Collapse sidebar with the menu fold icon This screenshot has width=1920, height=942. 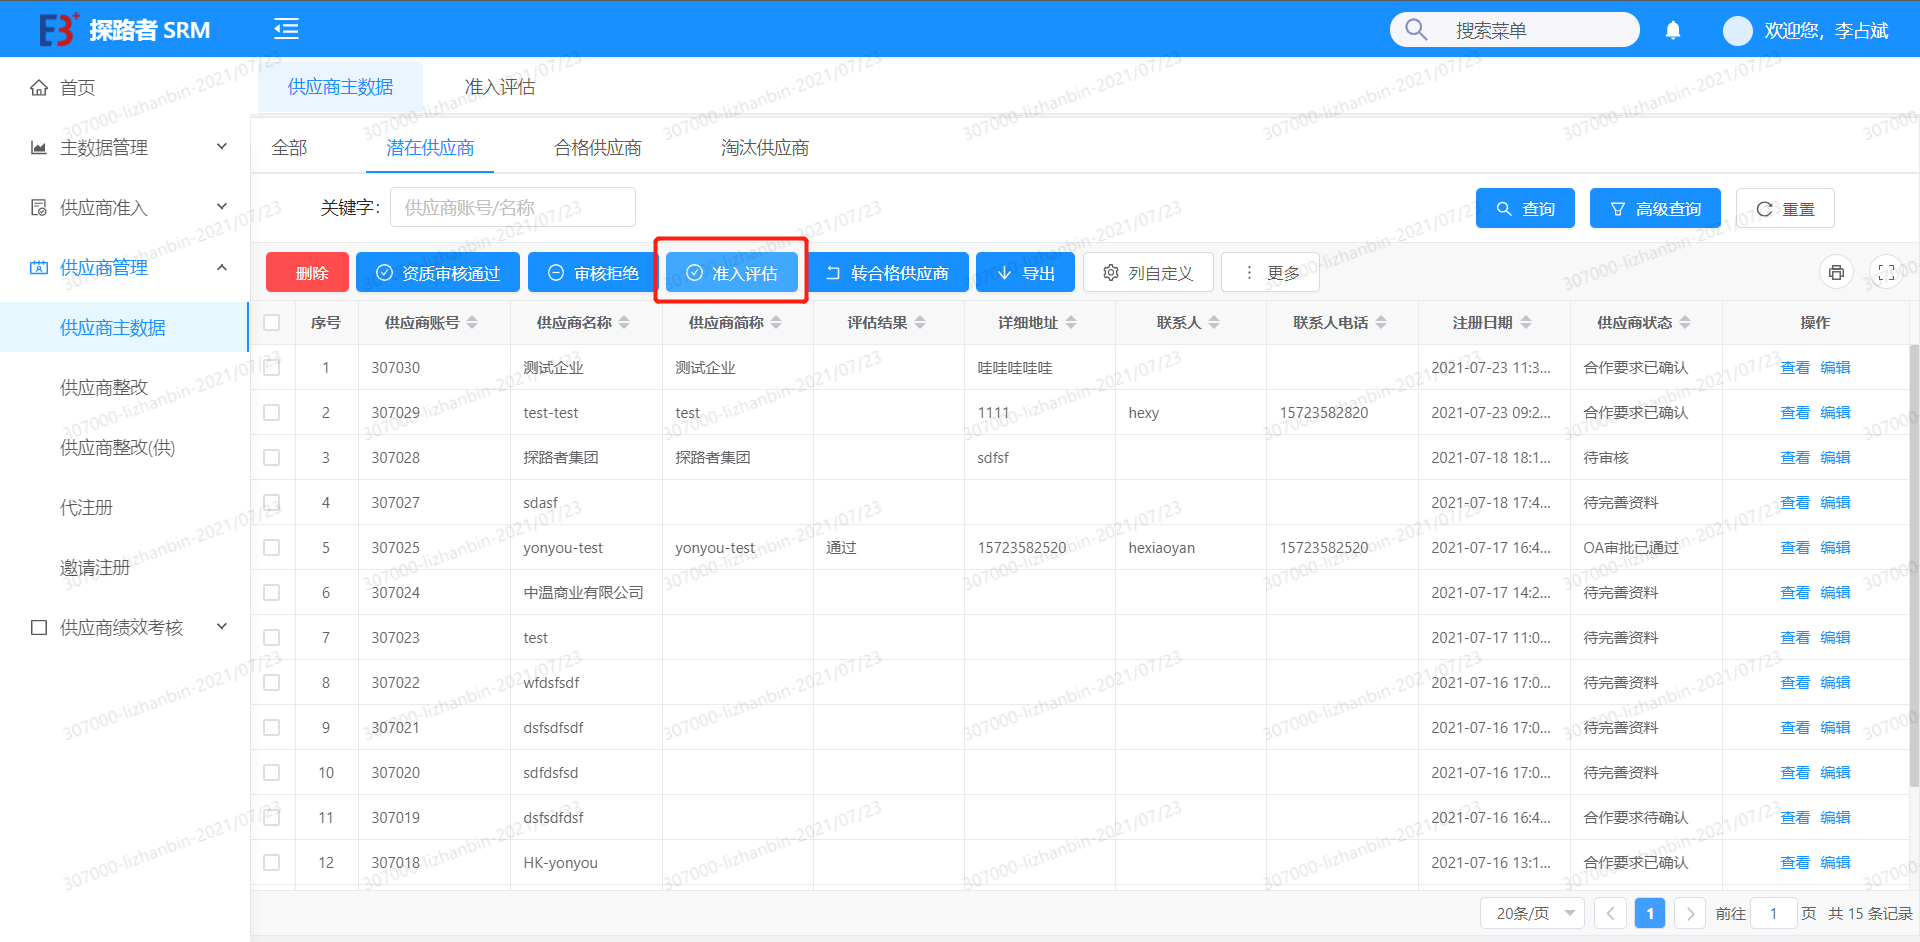286,29
